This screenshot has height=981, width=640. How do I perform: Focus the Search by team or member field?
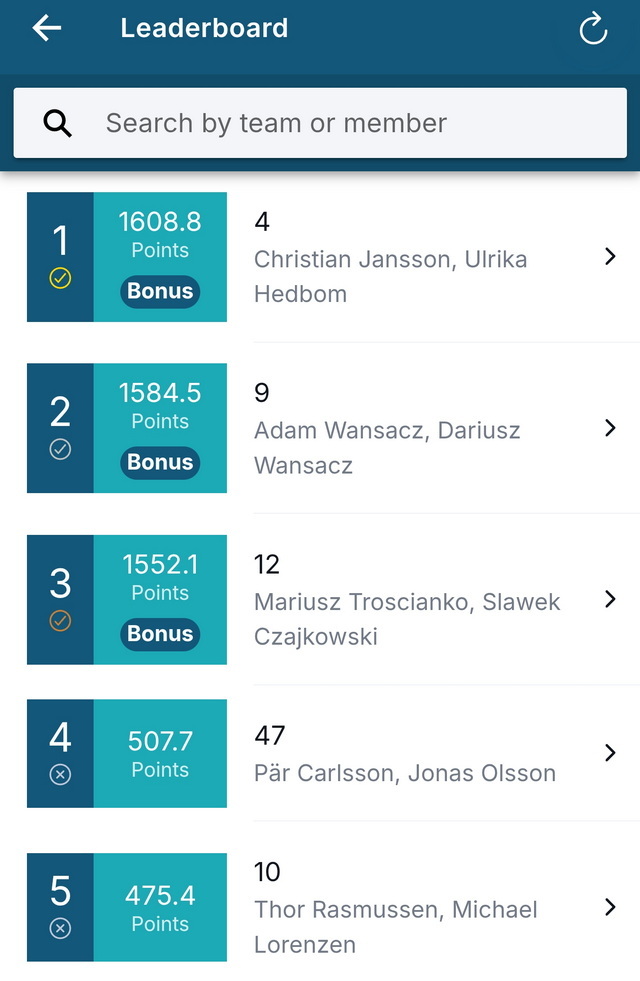320,123
